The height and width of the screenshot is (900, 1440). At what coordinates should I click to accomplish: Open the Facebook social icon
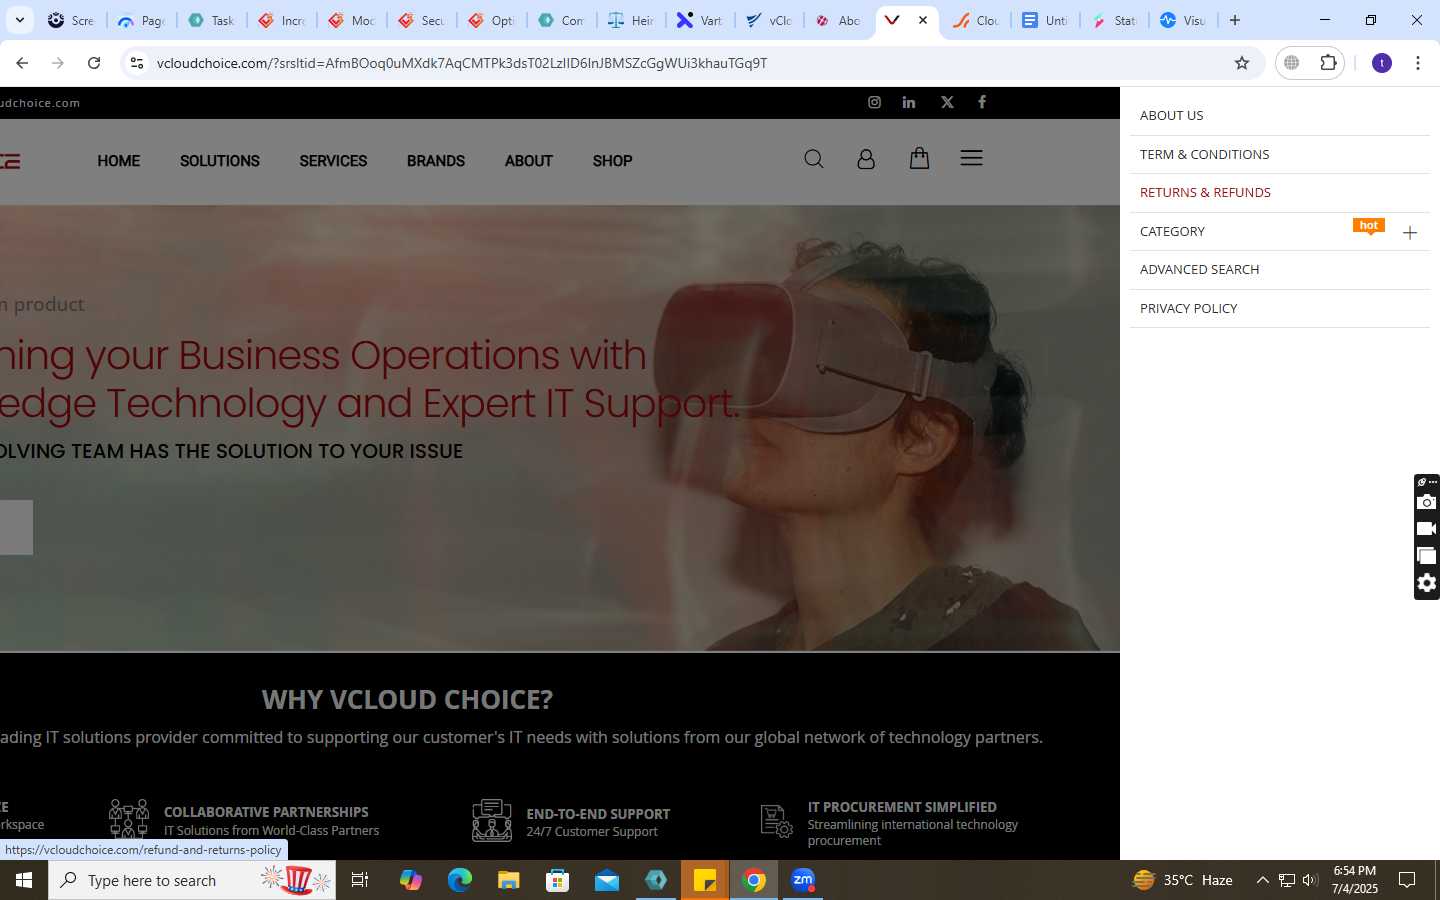click(x=982, y=102)
